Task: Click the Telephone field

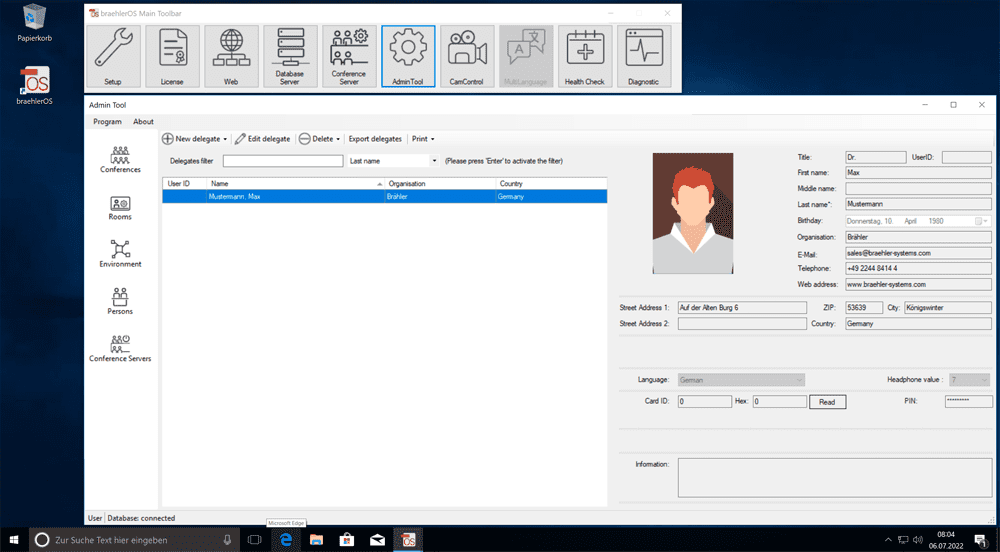Action: pyautogui.click(x=918, y=268)
